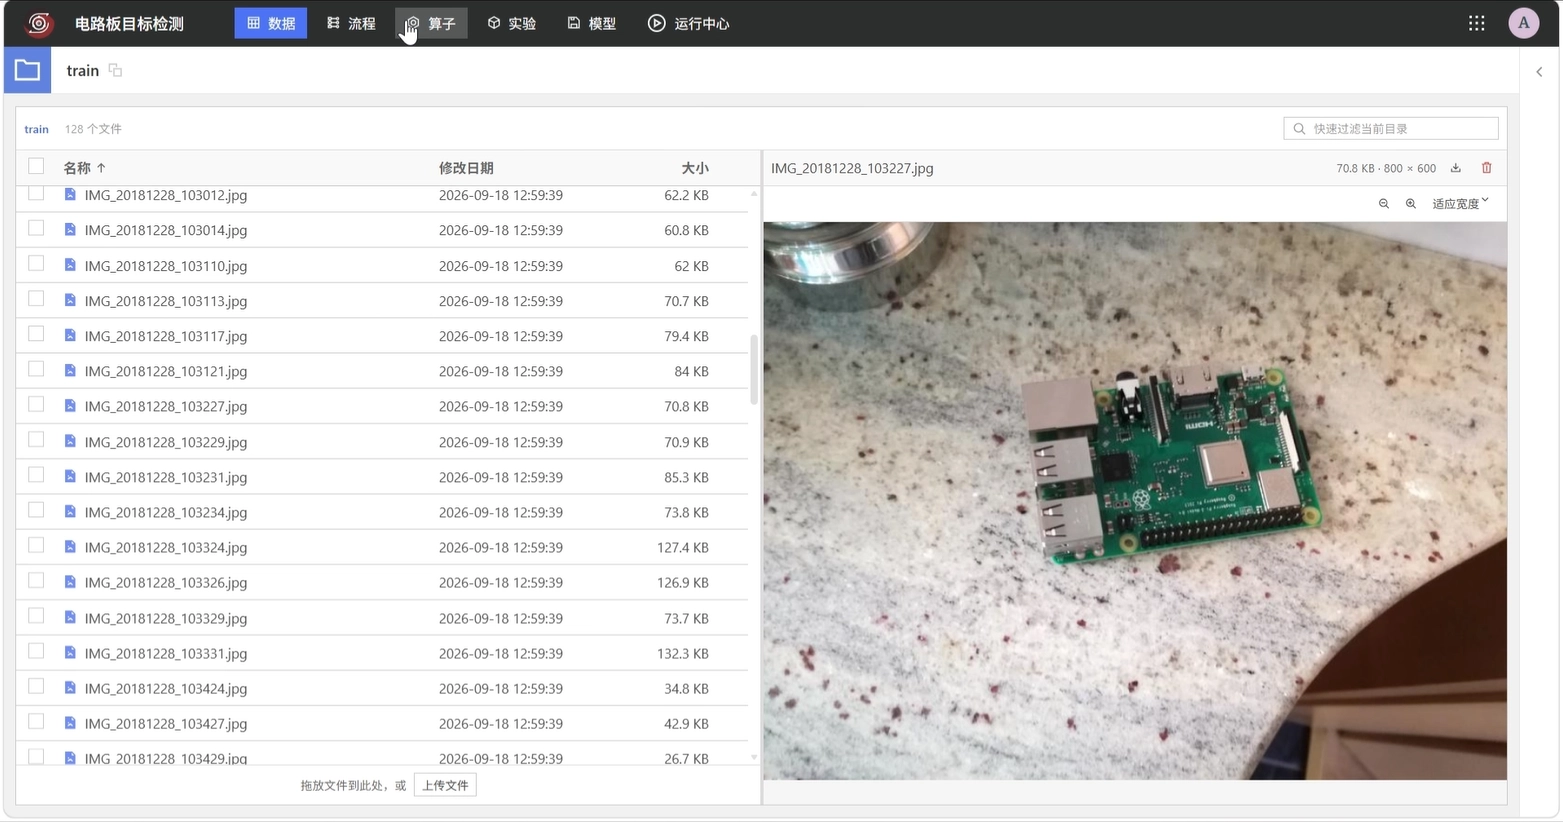This screenshot has height=822, width=1563.
Task: Click the 上传文件 button
Action: click(x=445, y=786)
